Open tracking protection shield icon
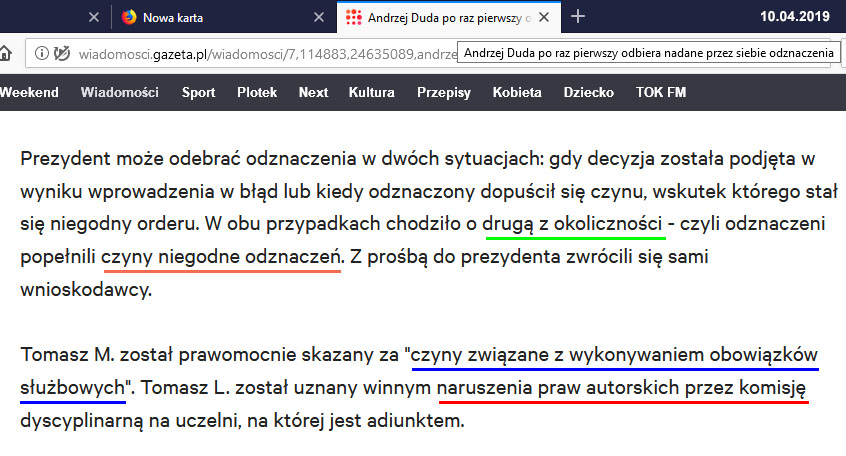The width and height of the screenshot is (846, 456). [x=62, y=53]
